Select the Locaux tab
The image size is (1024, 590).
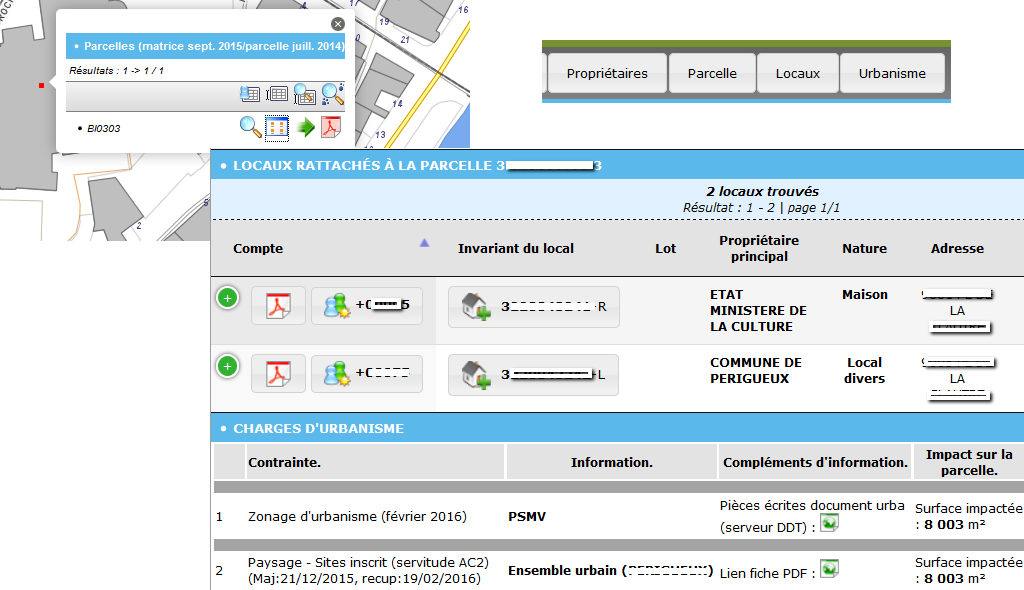[x=797, y=73]
